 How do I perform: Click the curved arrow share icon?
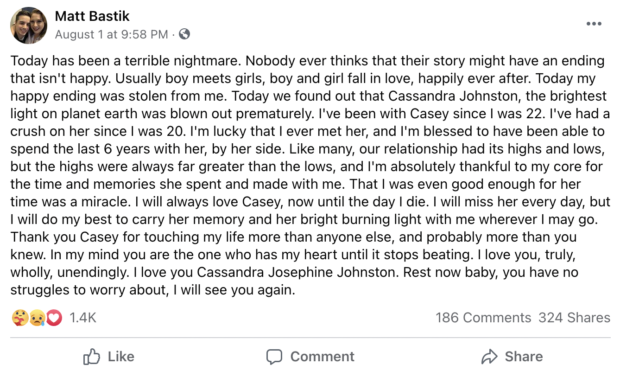point(489,356)
